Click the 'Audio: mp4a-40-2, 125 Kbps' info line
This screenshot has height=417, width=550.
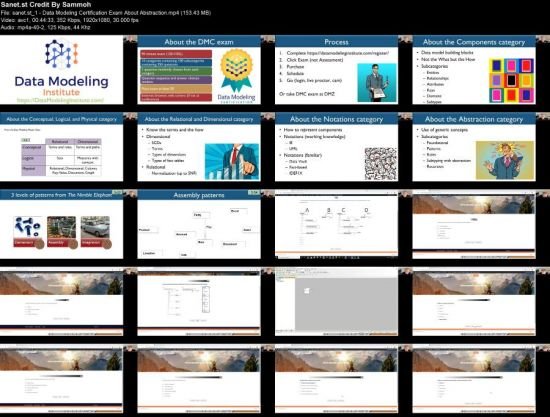pyautogui.click(x=45, y=27)
